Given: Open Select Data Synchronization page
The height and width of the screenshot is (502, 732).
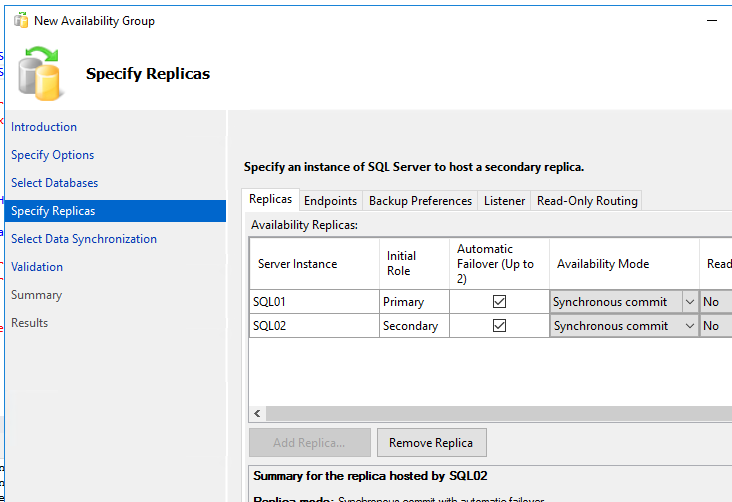Looking at the screenshot, I should tap(84, 239).
